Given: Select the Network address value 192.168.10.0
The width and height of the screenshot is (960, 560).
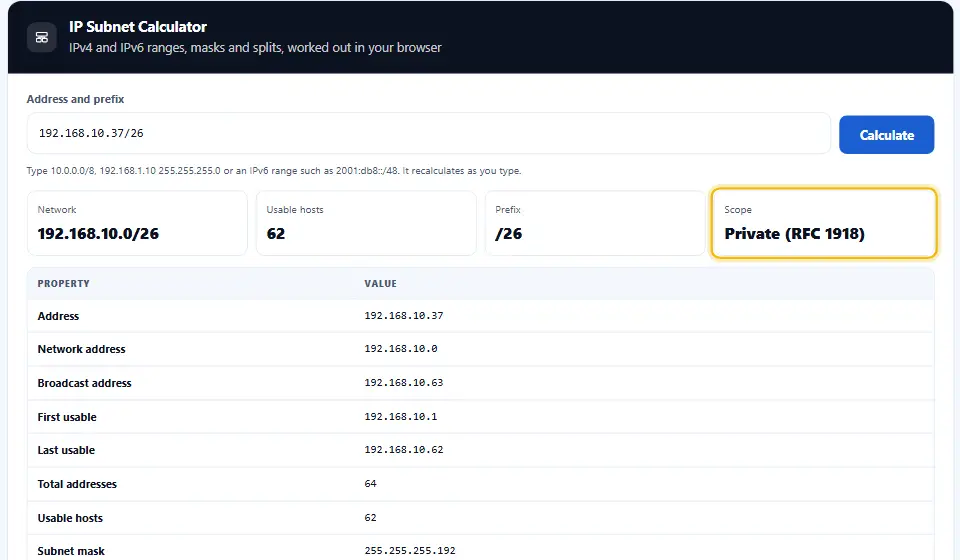Looking at the screenshot, I should [400, 349].
